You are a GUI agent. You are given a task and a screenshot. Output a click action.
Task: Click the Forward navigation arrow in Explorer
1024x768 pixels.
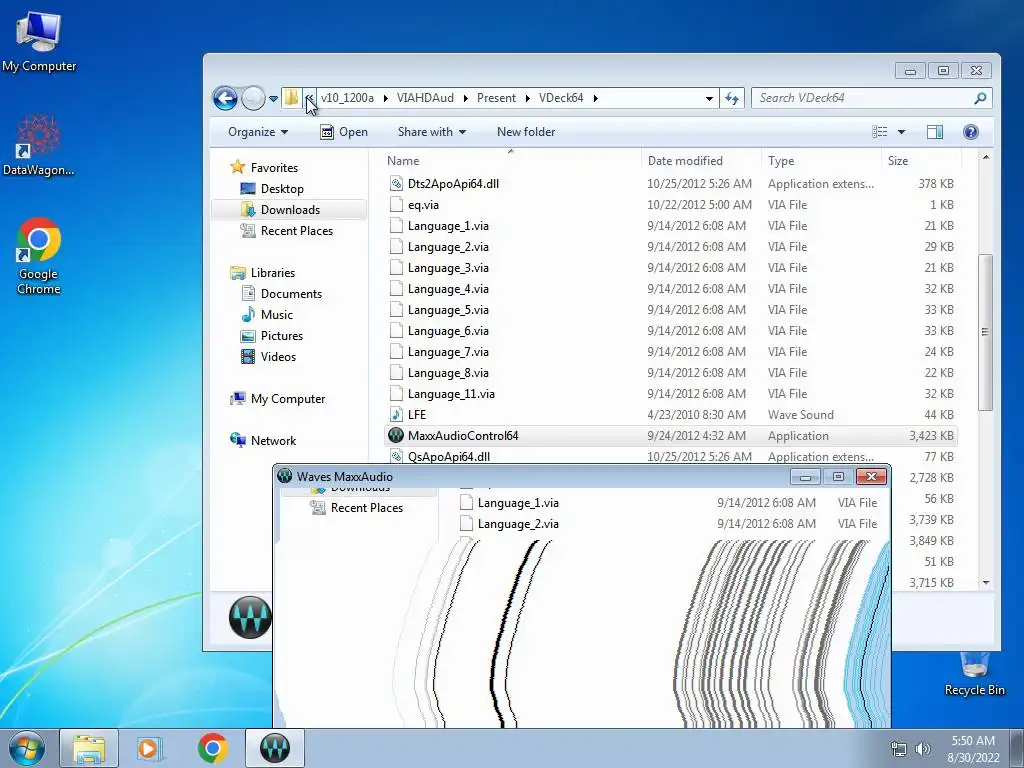(253, 99)
